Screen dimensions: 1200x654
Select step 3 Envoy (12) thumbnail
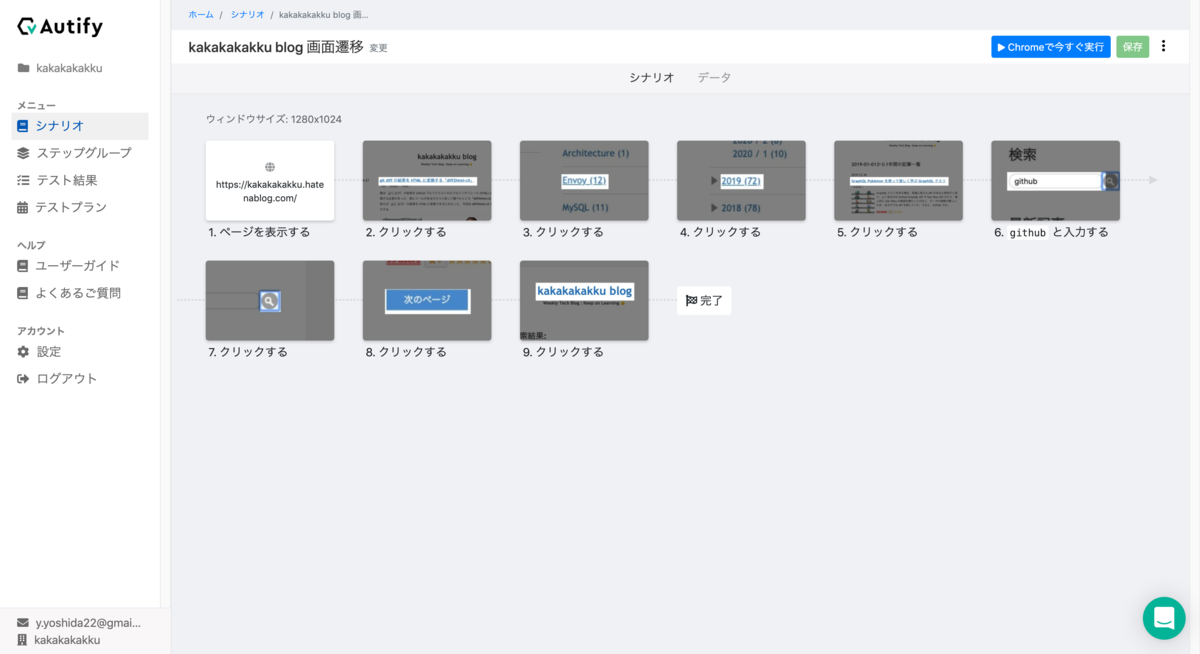(584, 180)
